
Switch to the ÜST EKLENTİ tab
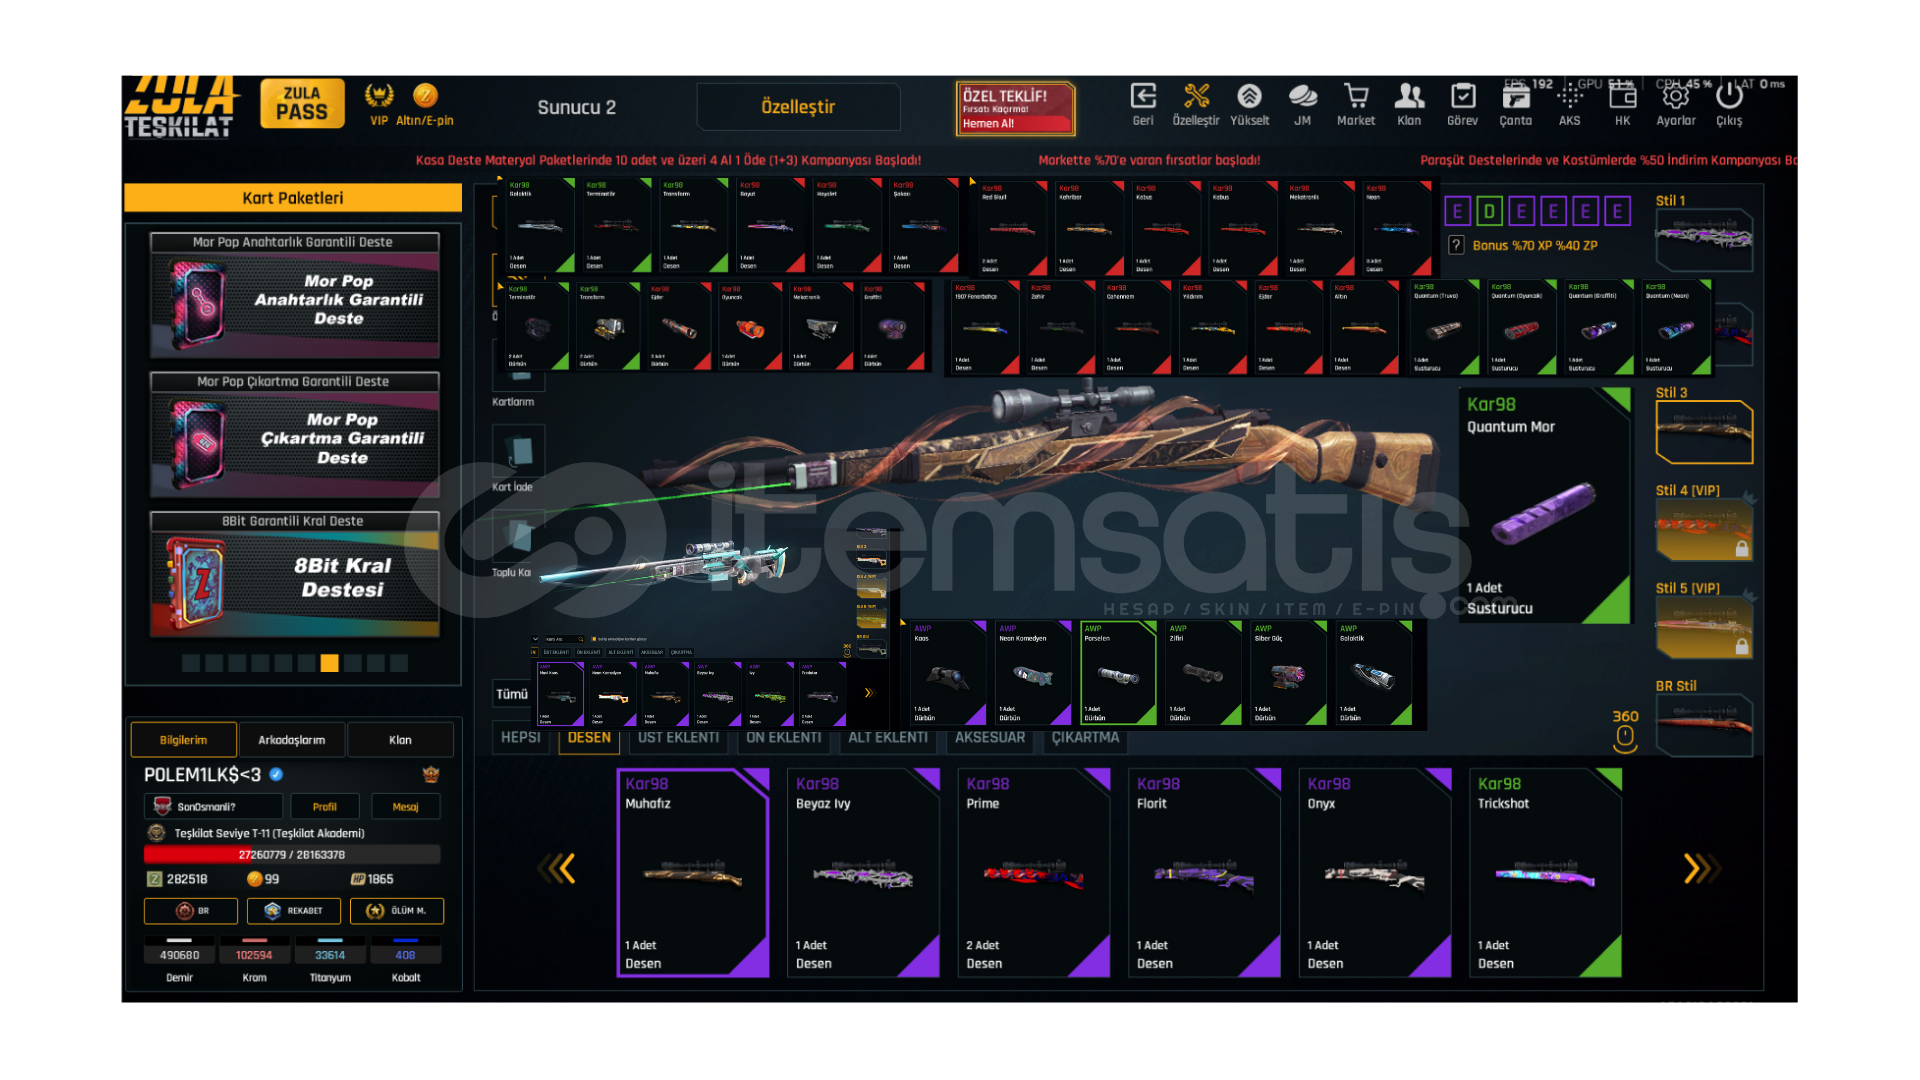pos(678,738)
